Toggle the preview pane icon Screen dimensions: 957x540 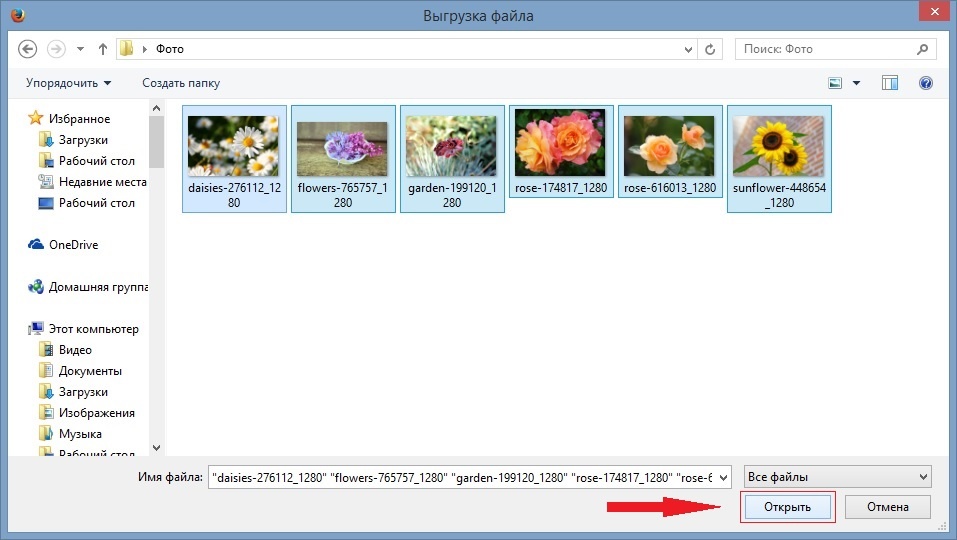890,83
